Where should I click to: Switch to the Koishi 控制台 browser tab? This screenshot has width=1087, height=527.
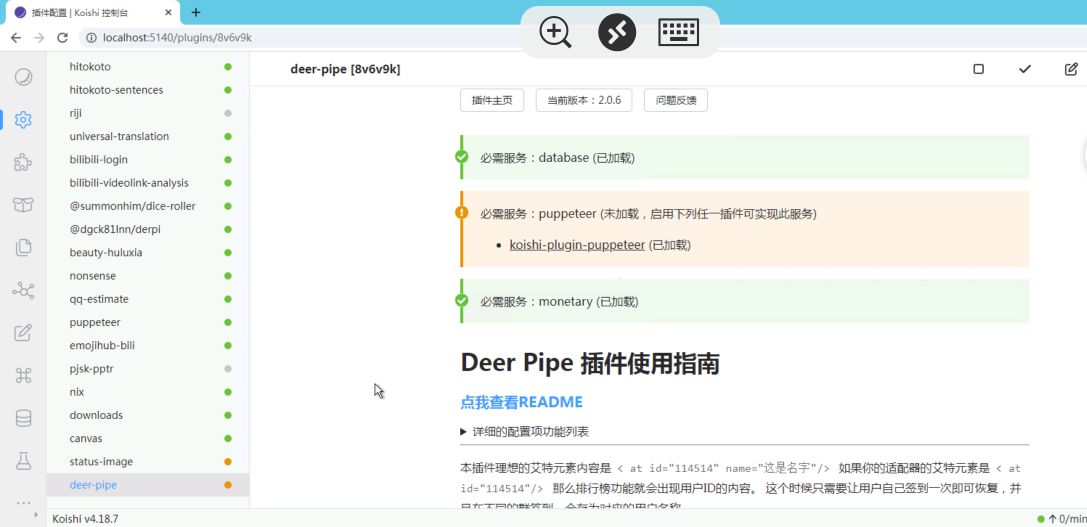point(95,12)
